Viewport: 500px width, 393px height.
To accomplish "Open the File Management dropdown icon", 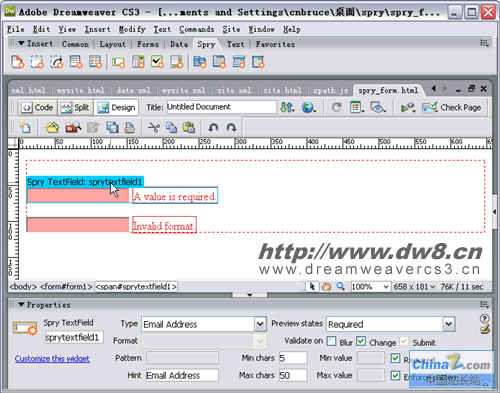I will [287, 107].
